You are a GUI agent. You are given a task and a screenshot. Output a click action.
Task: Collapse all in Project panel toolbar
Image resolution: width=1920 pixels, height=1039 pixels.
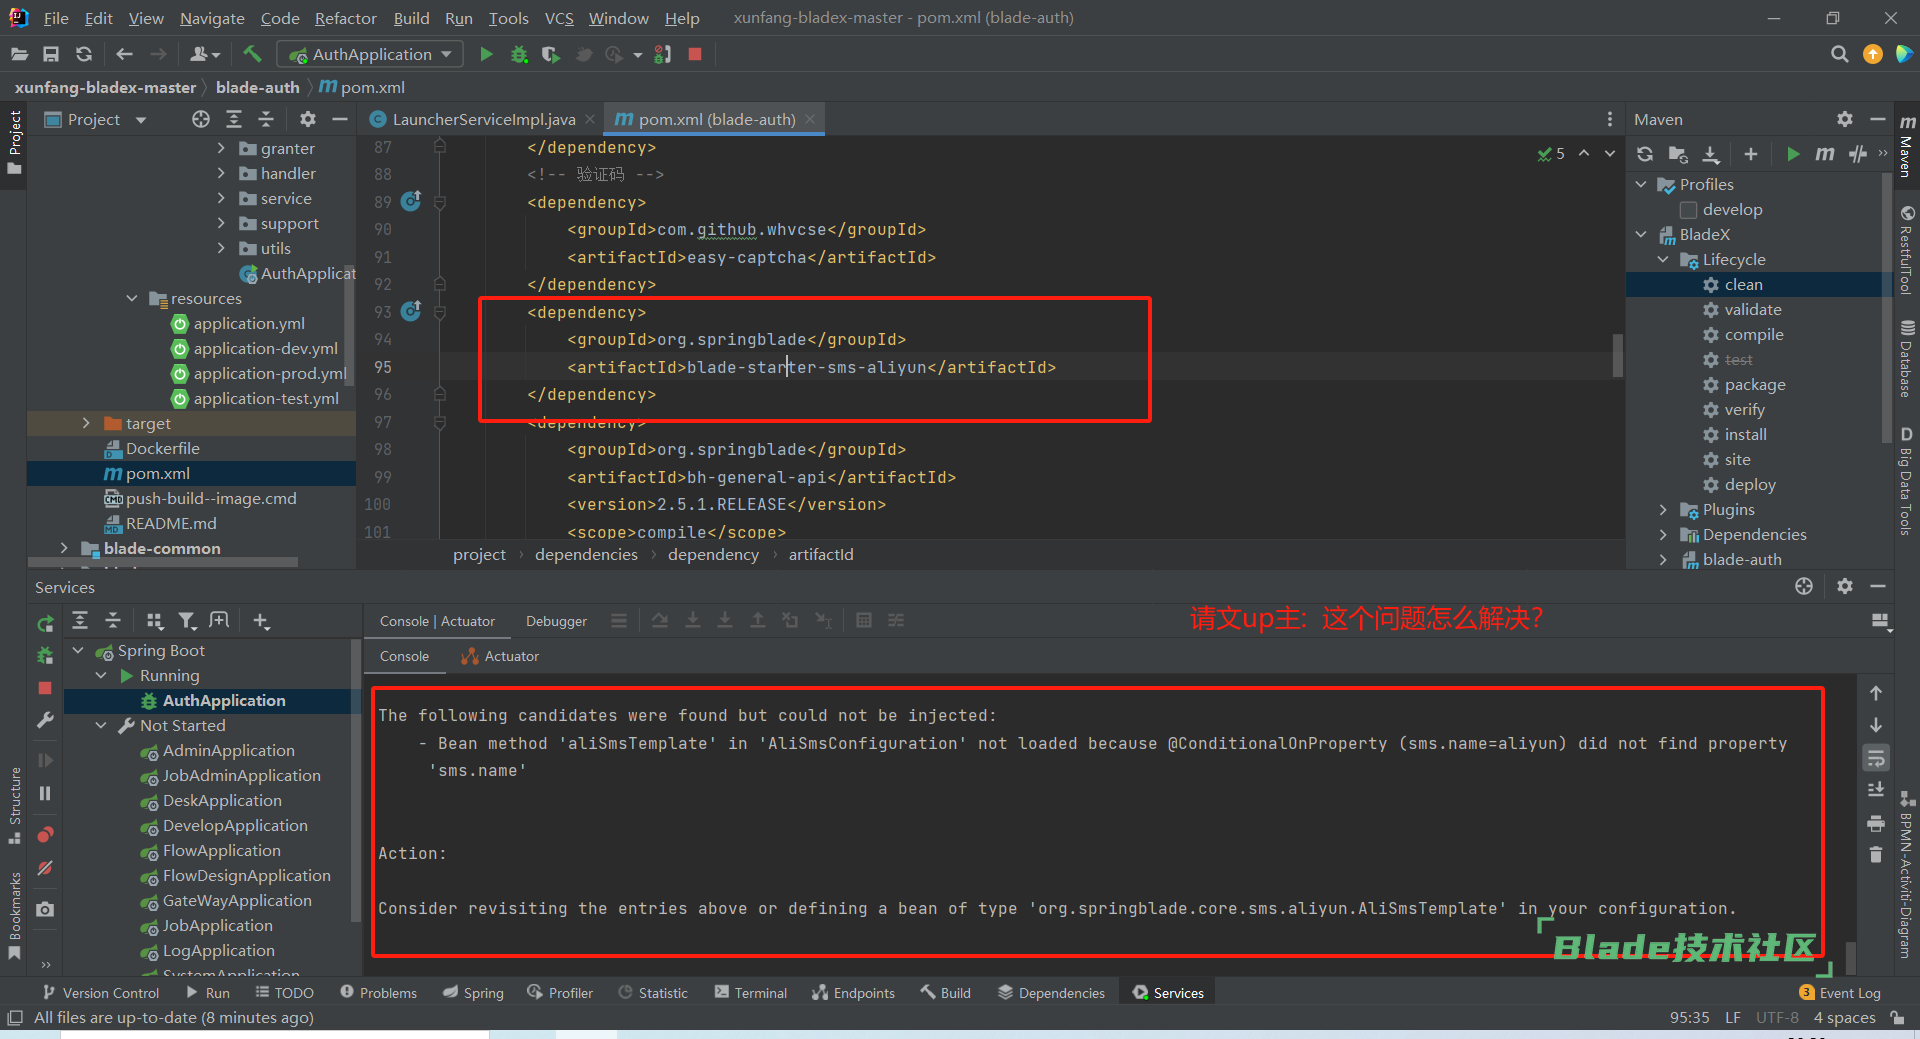266,119
